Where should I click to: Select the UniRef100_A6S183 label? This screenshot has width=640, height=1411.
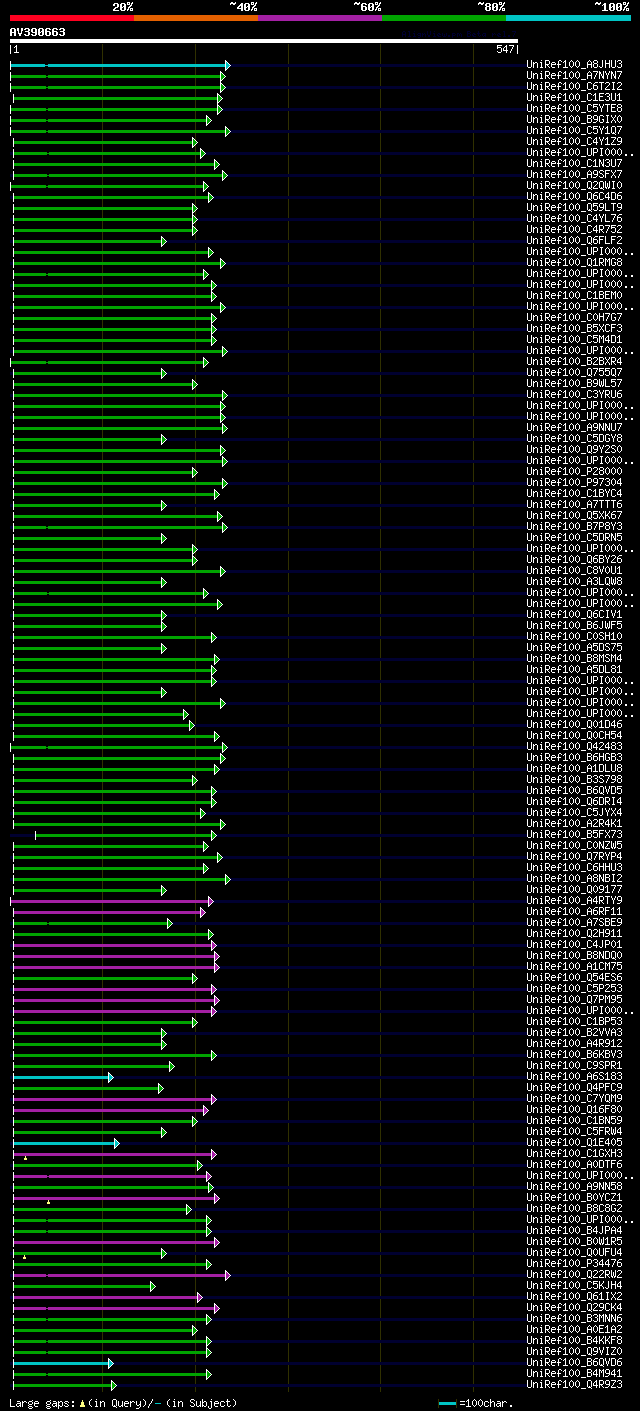(575, 1076)
